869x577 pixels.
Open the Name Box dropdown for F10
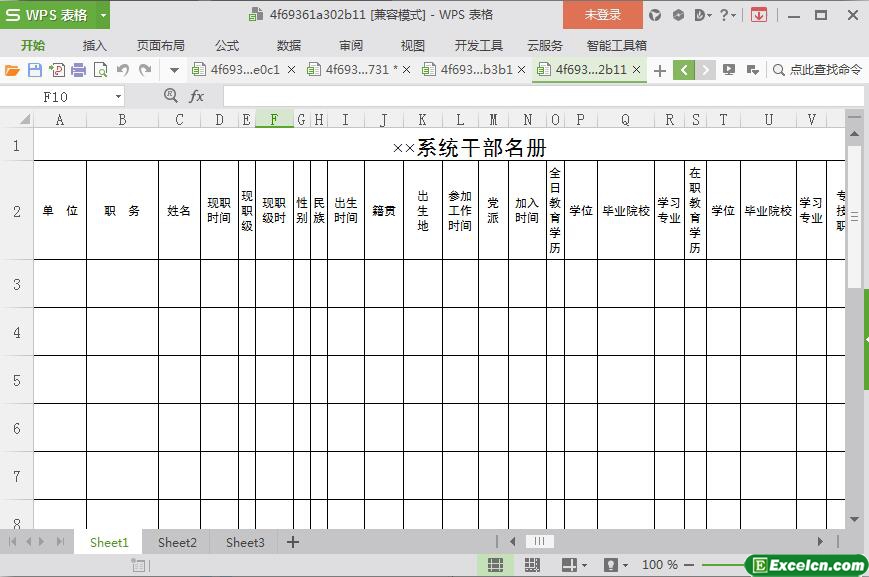pos(118,96)
